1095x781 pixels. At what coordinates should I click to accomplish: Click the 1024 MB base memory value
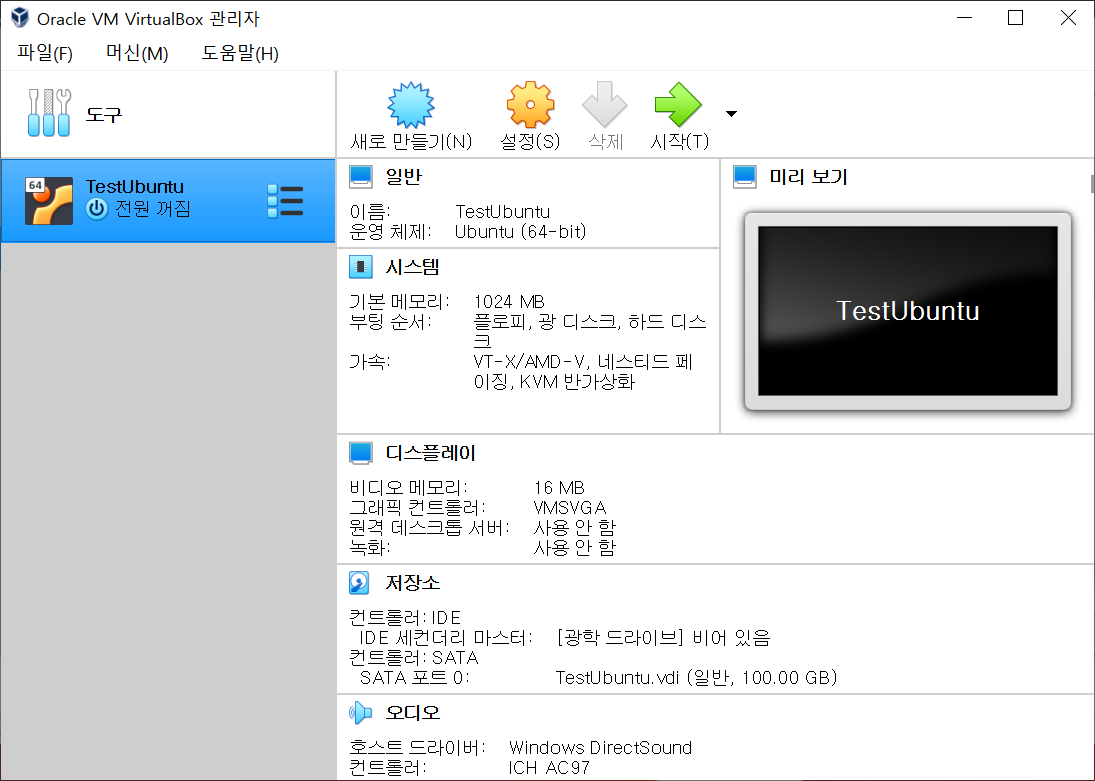coord(509,302)
